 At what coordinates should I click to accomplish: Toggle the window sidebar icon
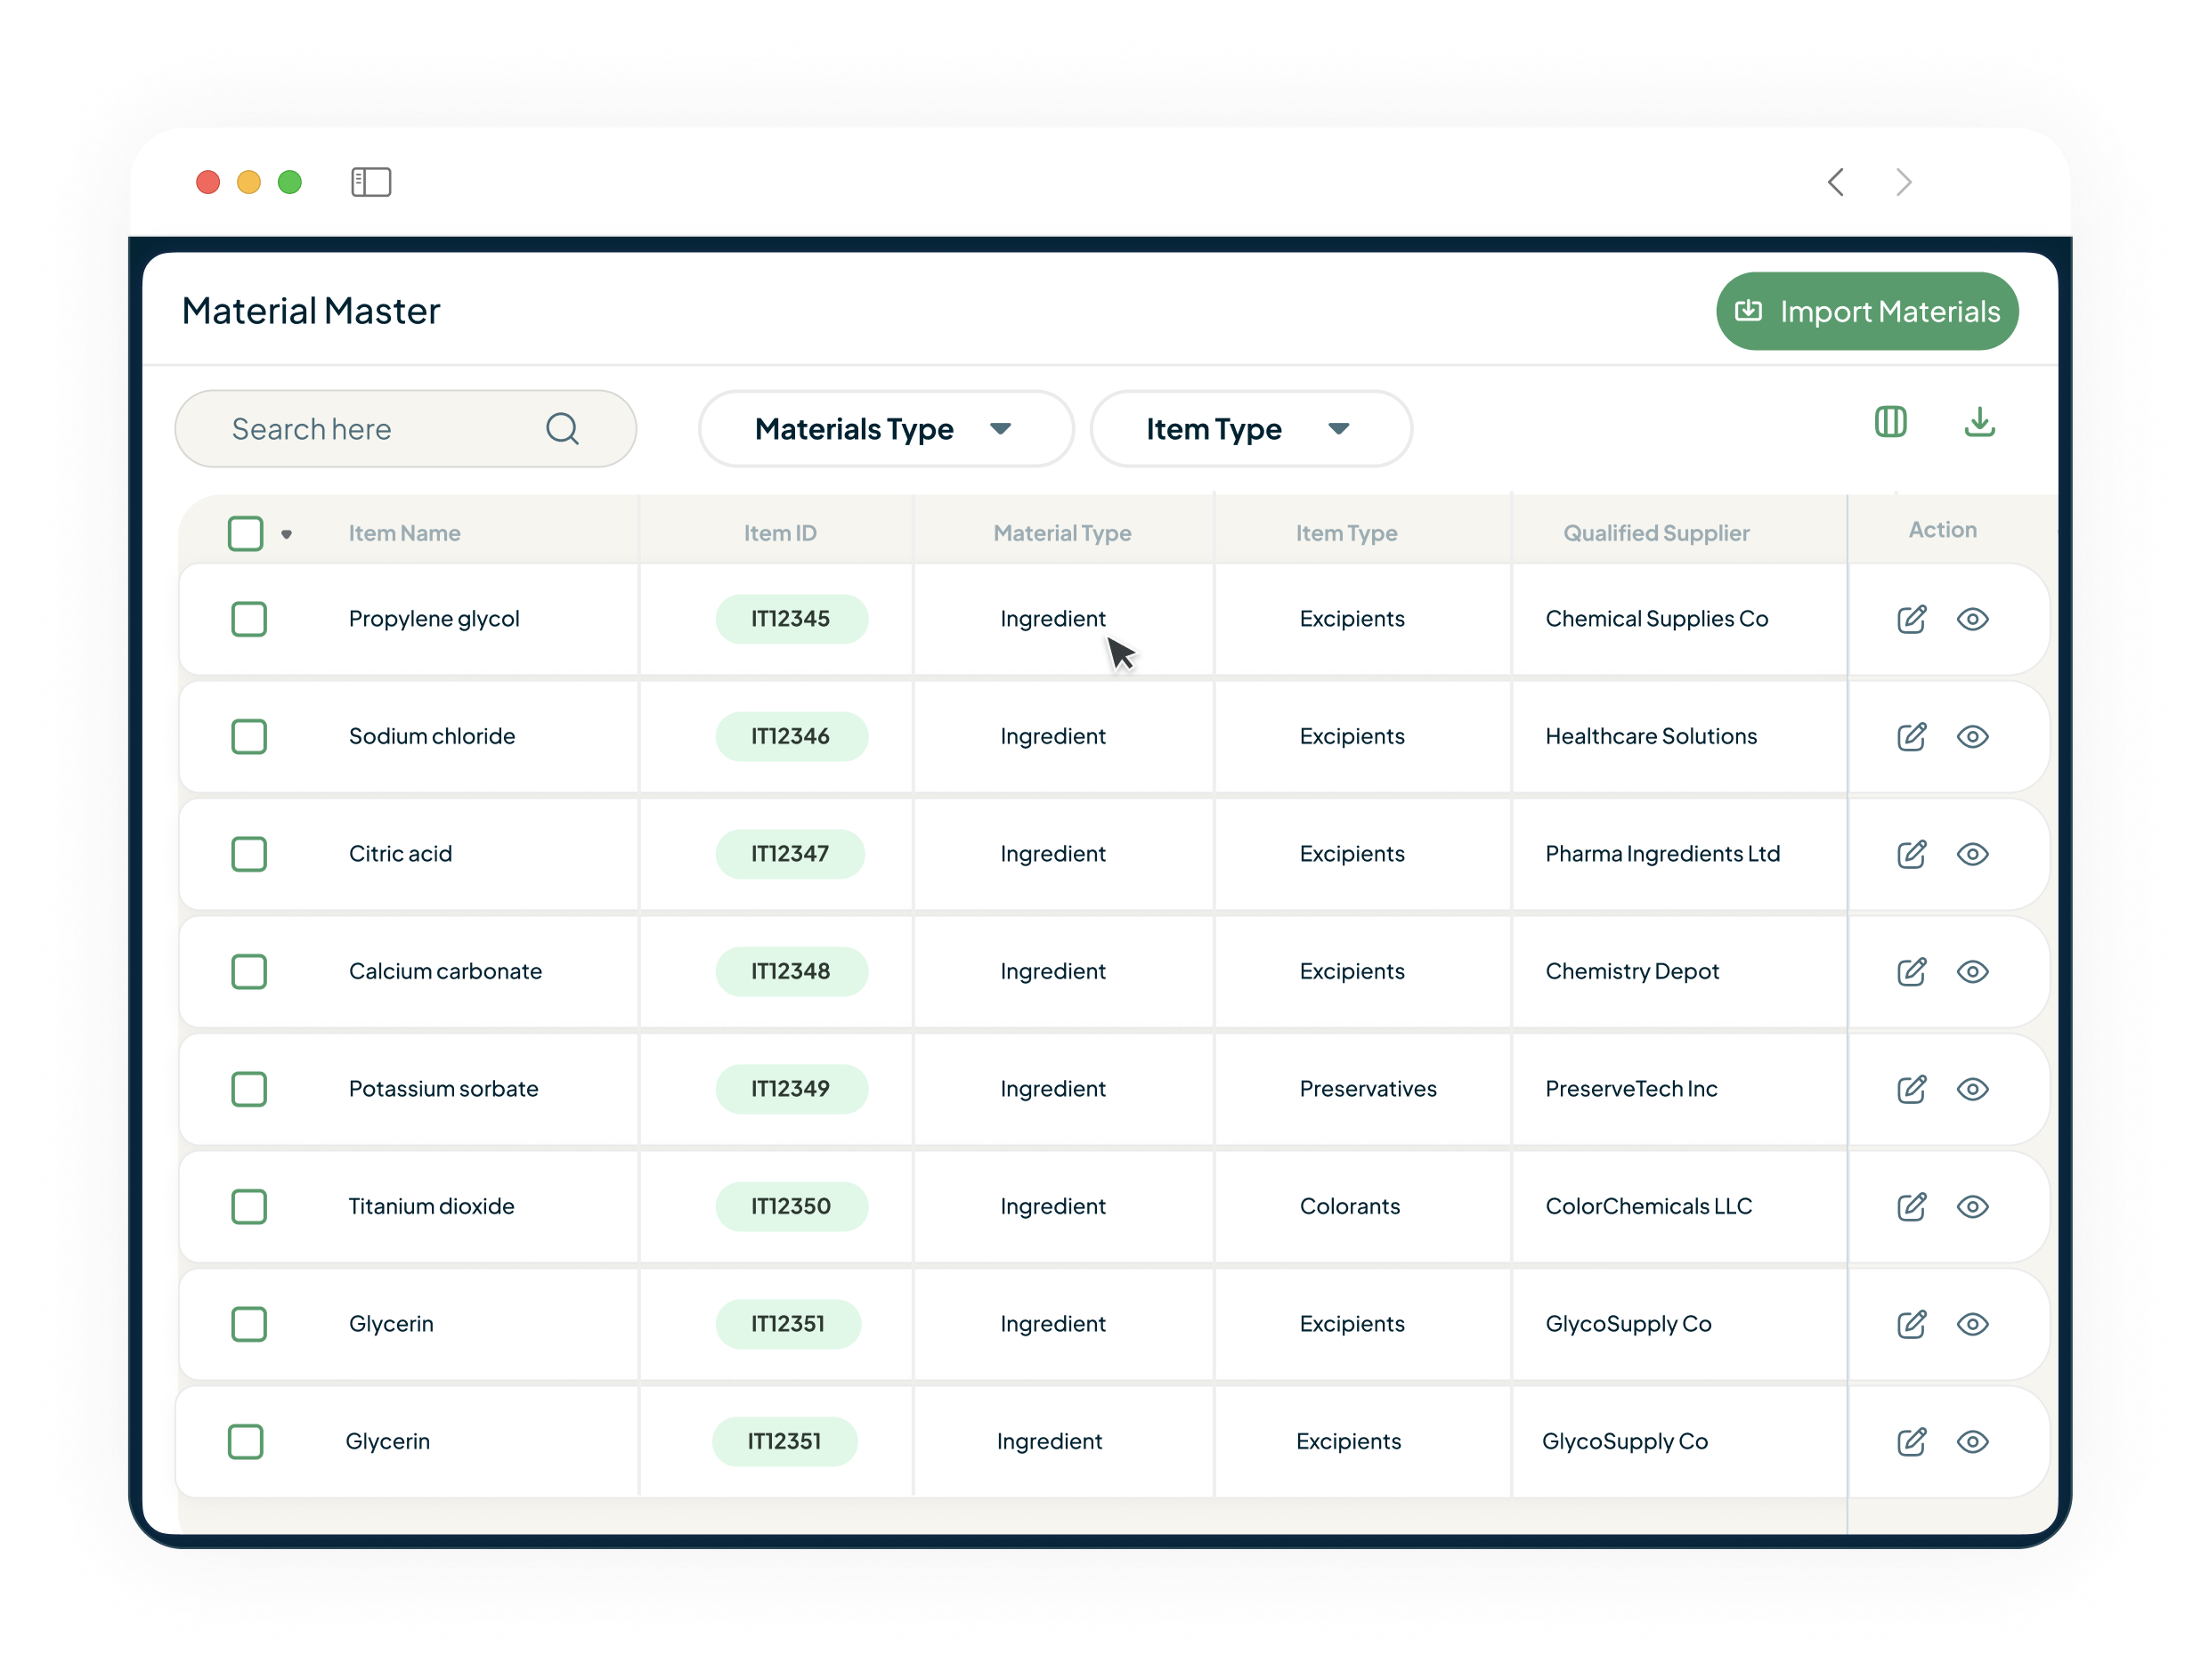click(370, 182)
